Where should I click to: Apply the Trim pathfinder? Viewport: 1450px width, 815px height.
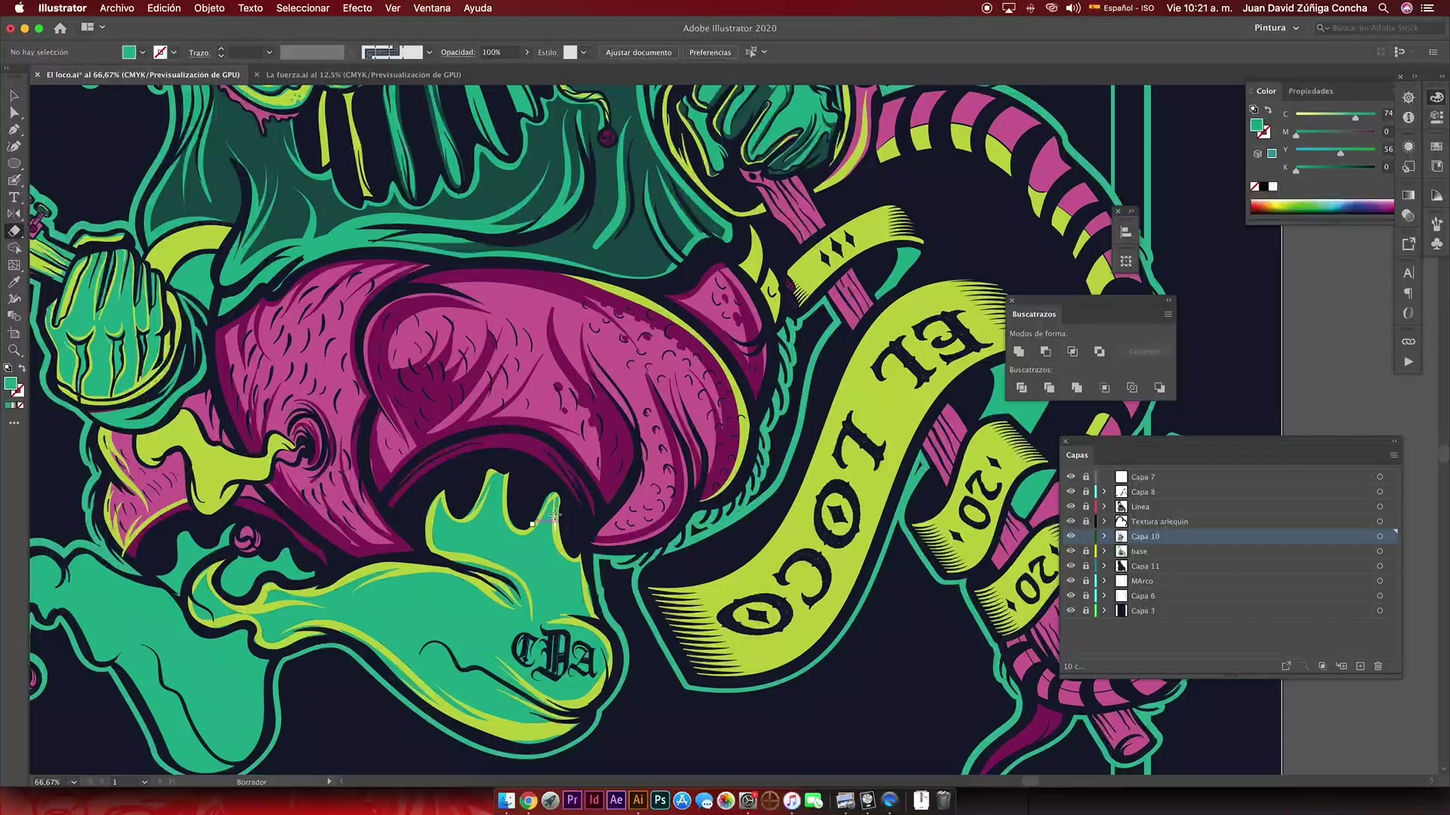click(x=1049, y=388)
